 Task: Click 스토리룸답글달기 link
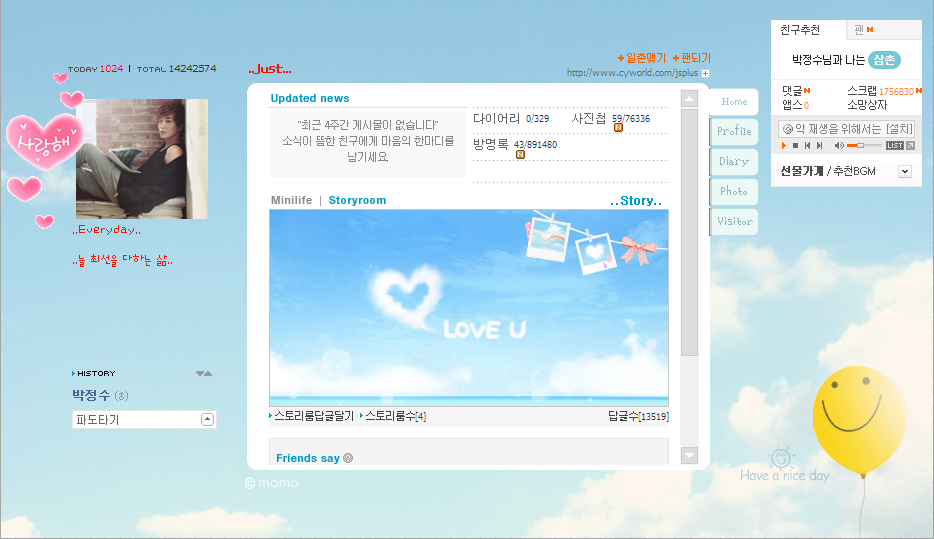314,416
